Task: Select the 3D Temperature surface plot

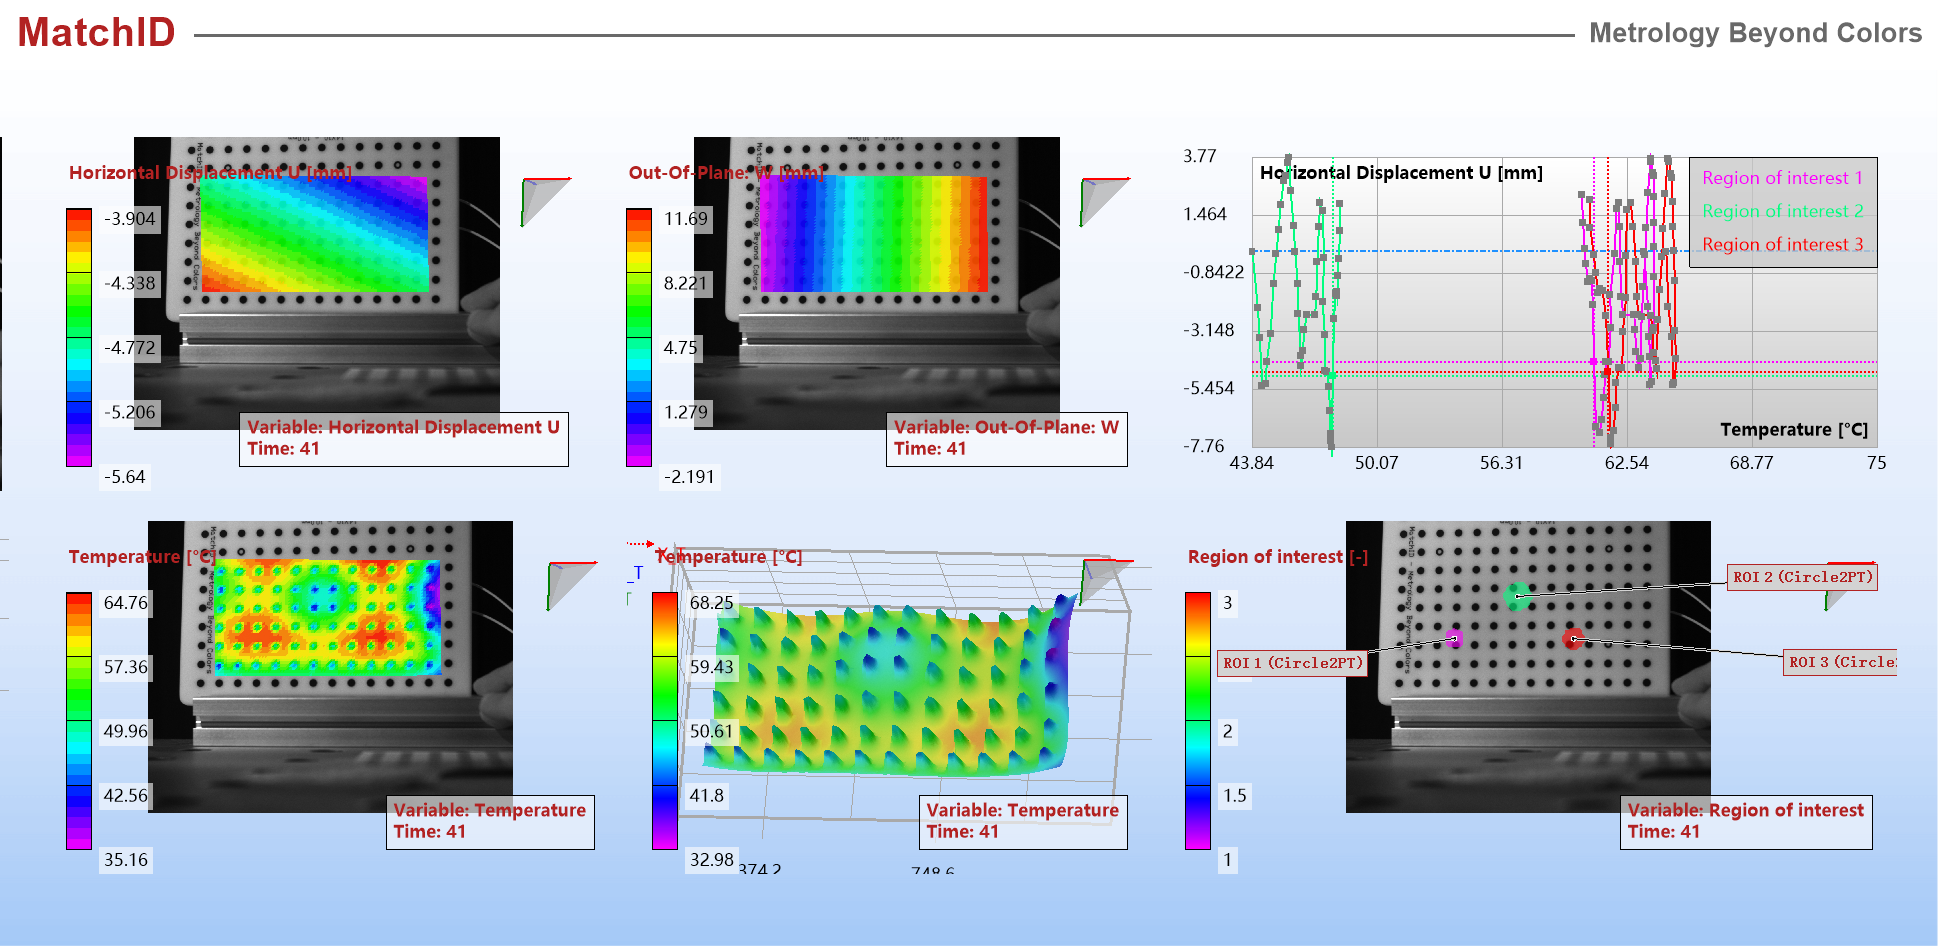Action: (x=892, y=688)
